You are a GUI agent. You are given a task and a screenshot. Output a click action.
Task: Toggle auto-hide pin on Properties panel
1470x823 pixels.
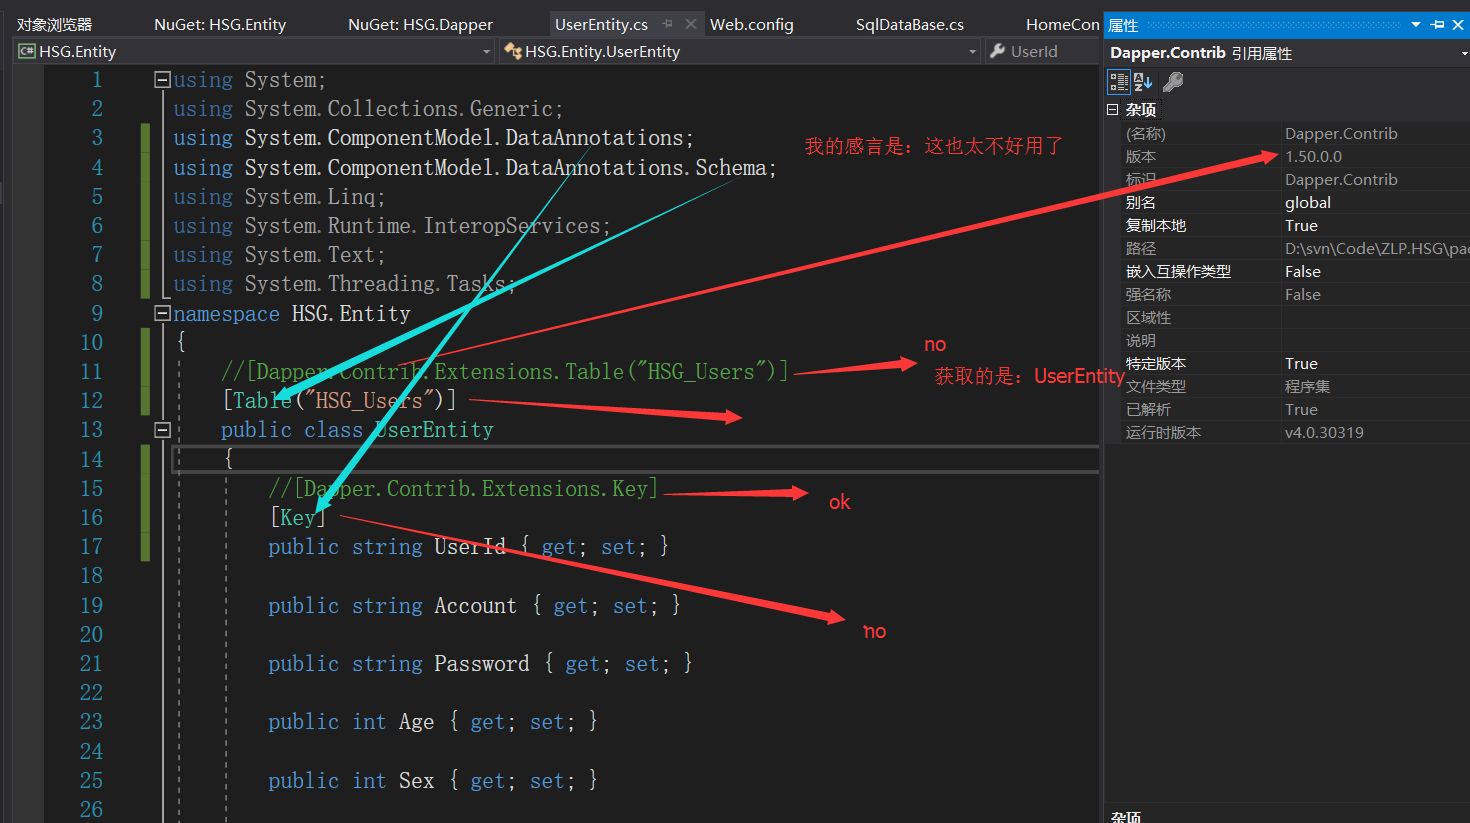coord(1437,25)
